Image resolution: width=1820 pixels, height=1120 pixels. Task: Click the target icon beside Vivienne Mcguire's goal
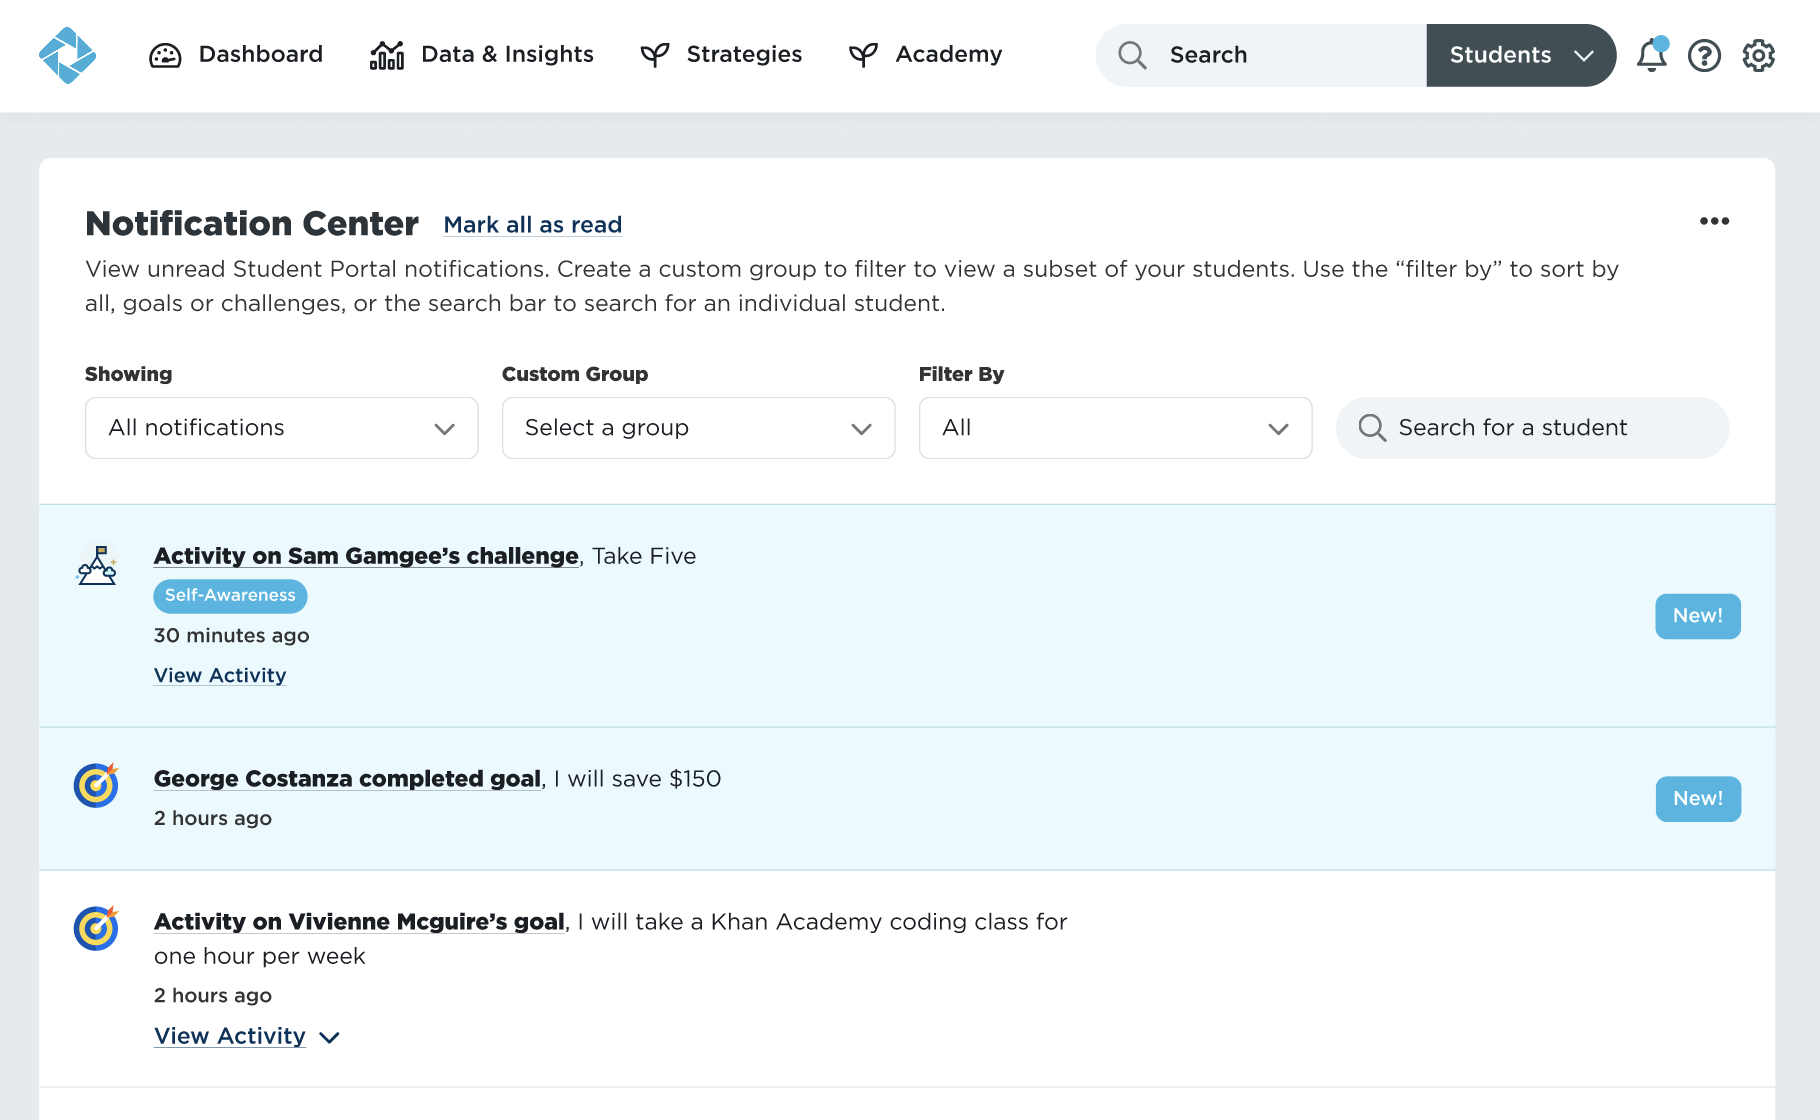pyautogui.click(x=97, y=928)
